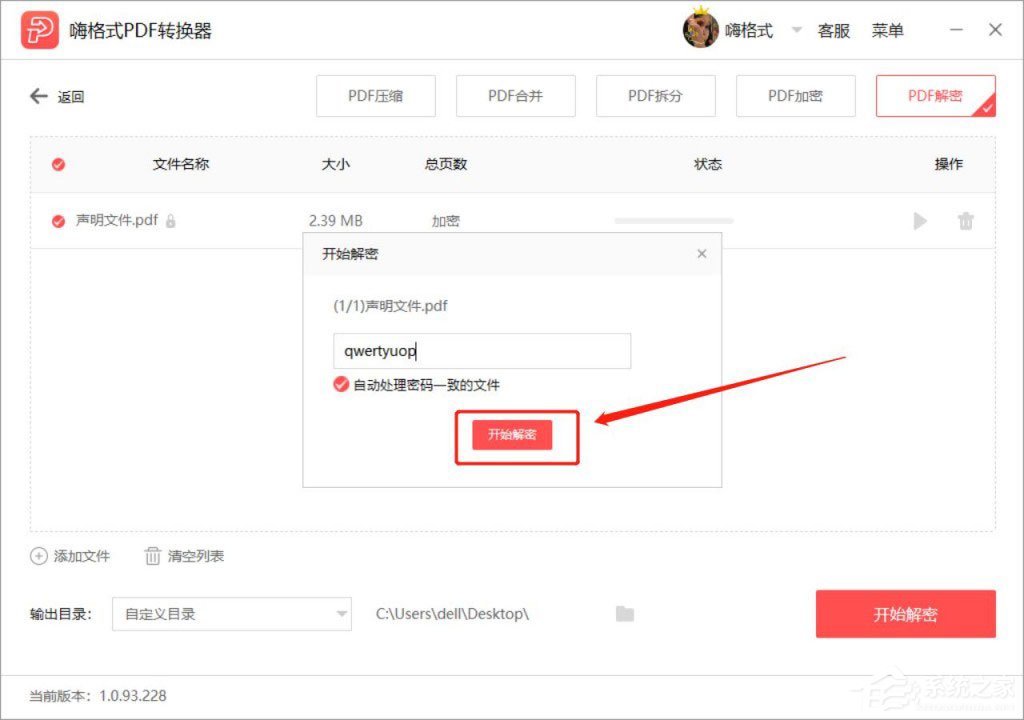Add files using the 添加文件 plus icon
This screenshot has height=720, width=1024.
click(x=39, y=556)
